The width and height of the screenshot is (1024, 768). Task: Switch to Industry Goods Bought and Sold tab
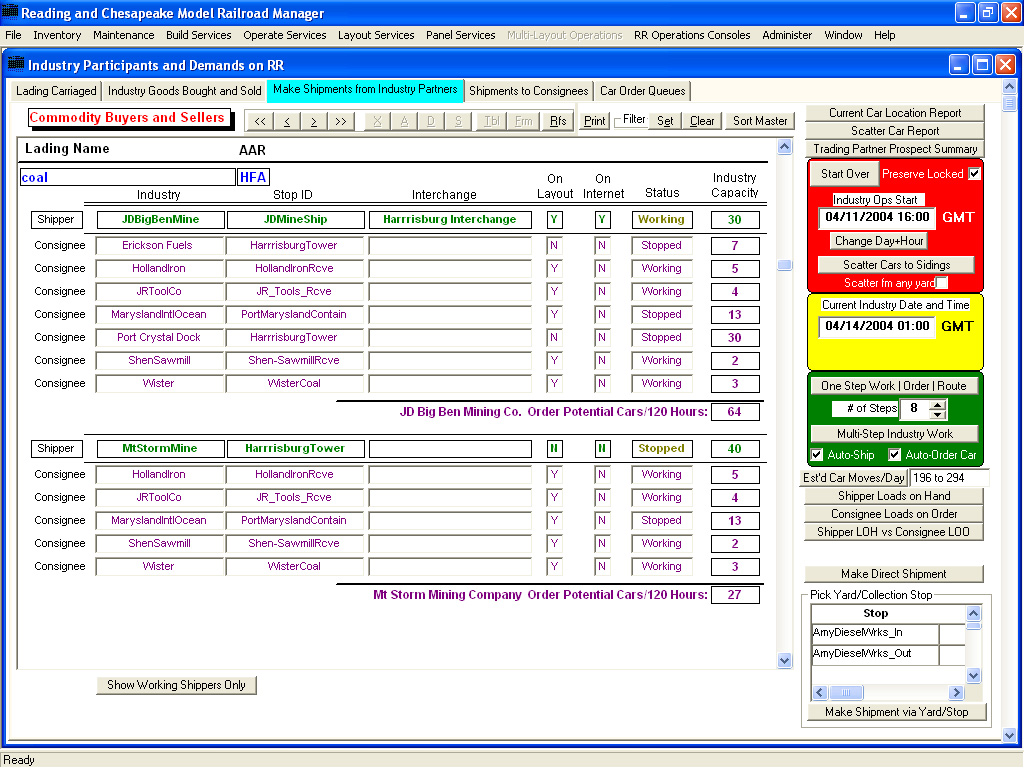click(185, 91)
